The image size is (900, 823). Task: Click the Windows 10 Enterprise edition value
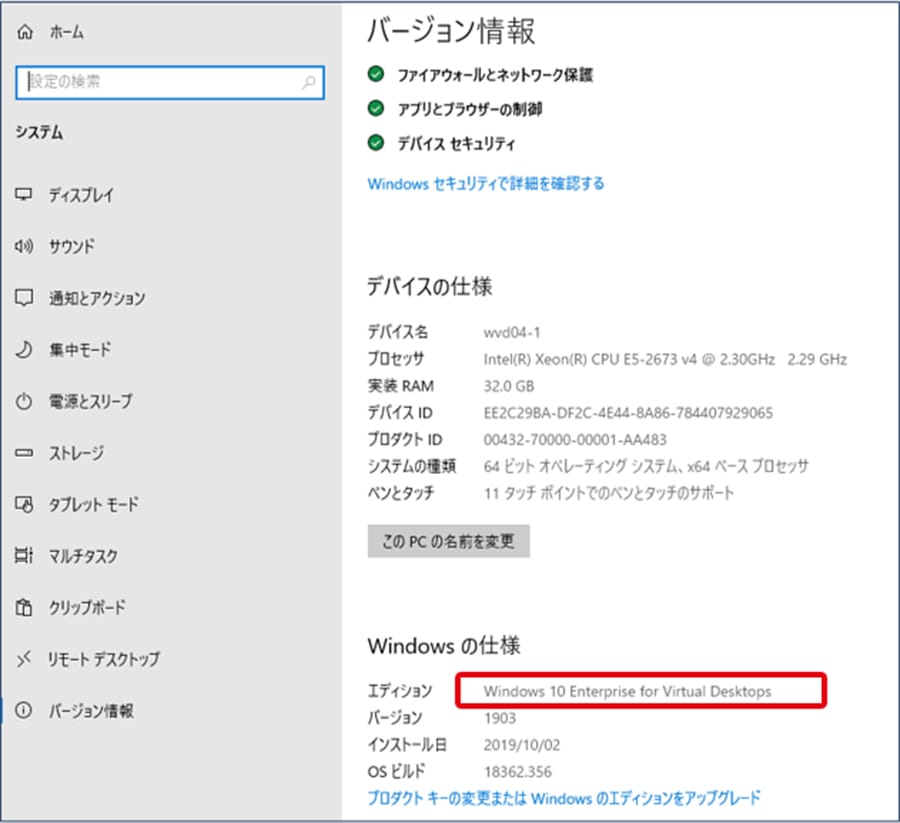627,691
